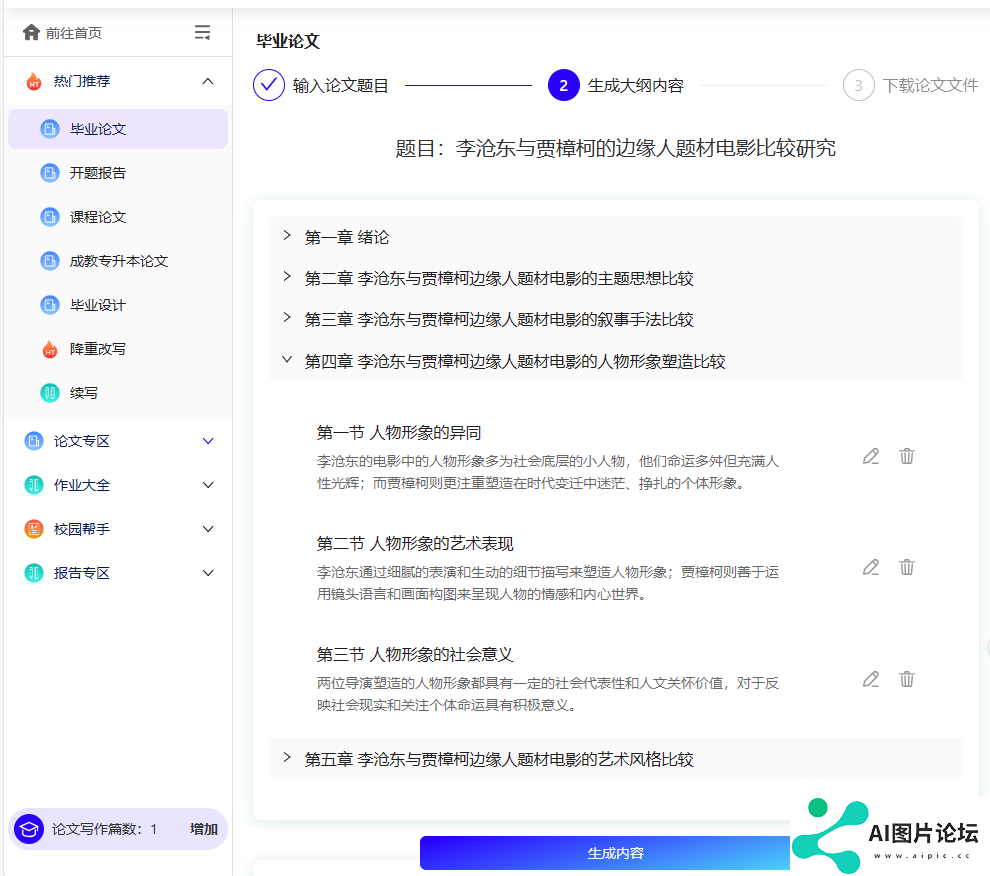Click the document icon beside 毕业设计
Screen dimensions: 990x876
click(x=50, y=305)
